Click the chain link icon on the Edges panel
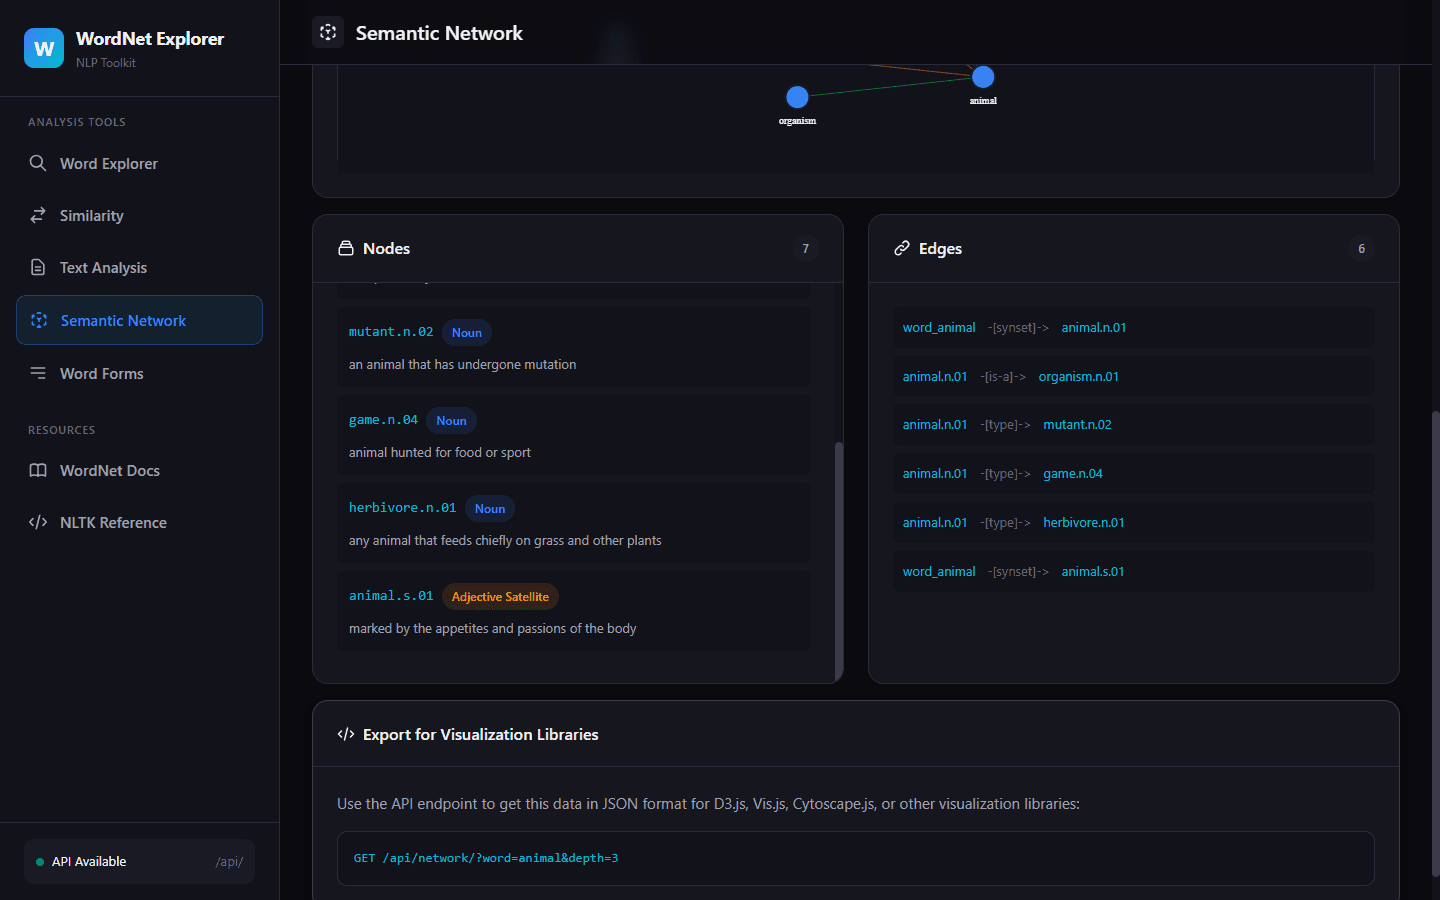Image resolution: width=1440 pixels, height=900 pixels. (x=903, y=247)
